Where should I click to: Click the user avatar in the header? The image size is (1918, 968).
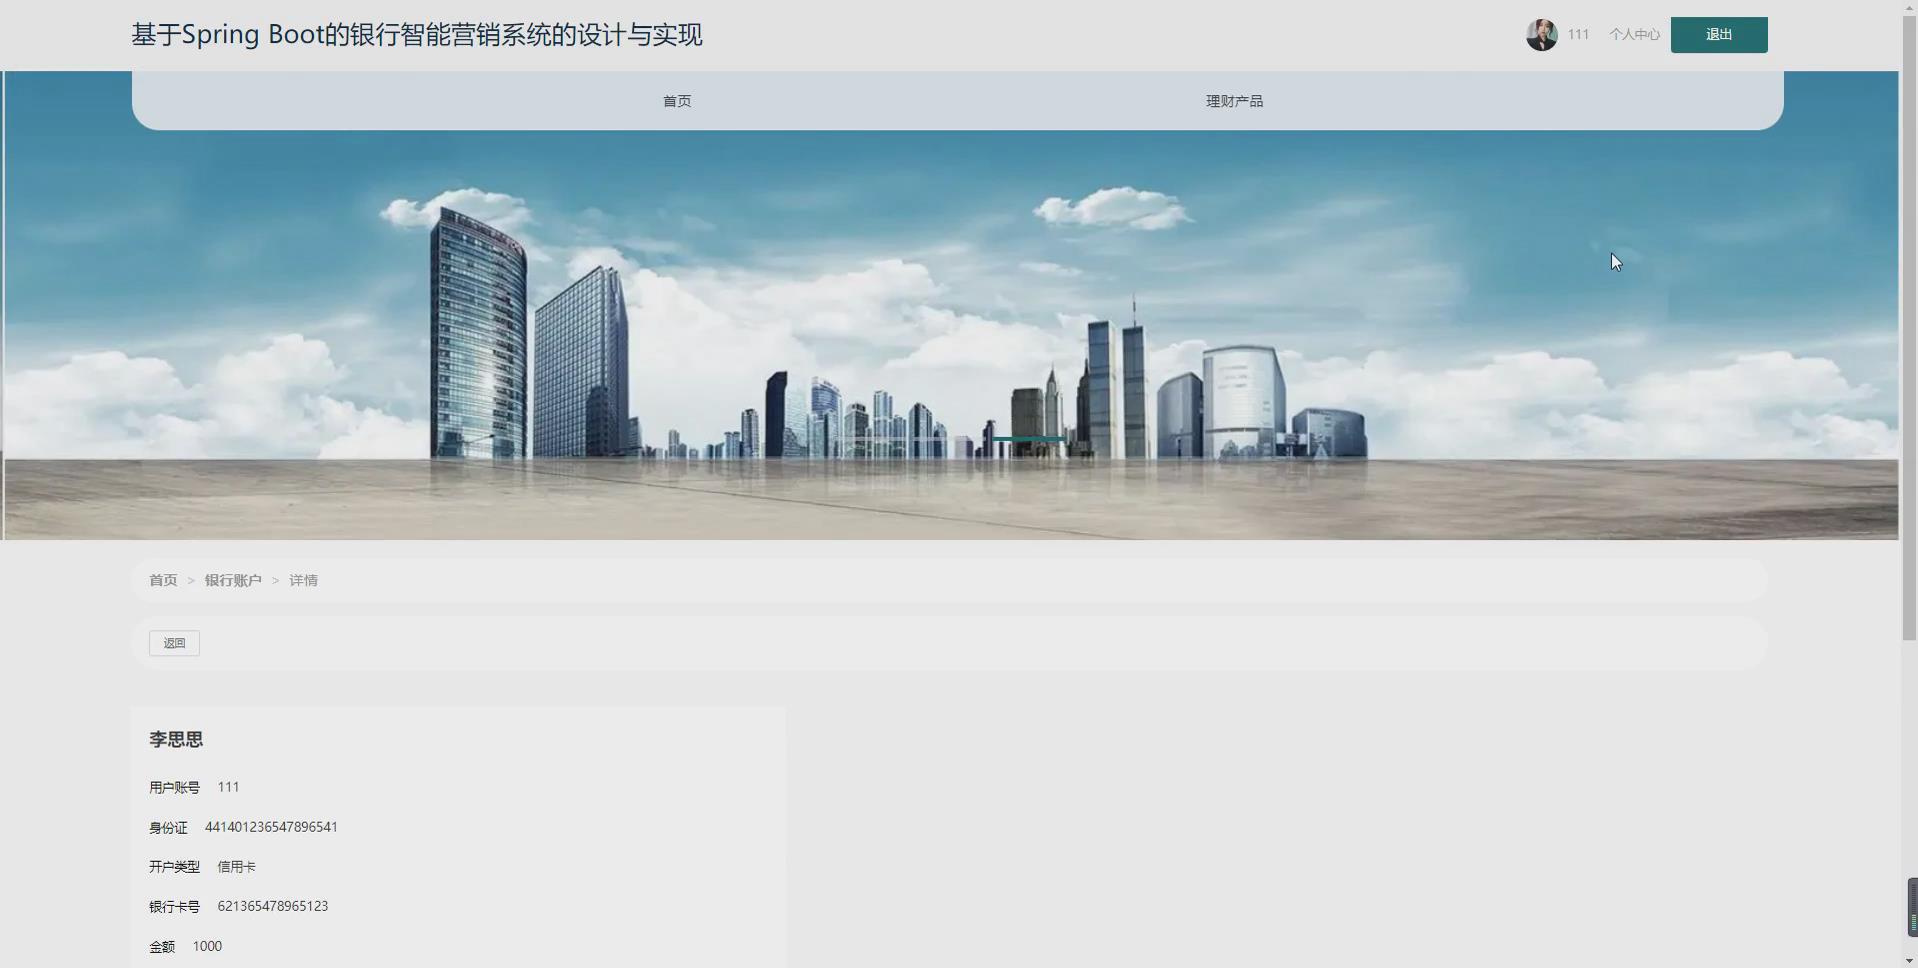tap(1541, 33)
